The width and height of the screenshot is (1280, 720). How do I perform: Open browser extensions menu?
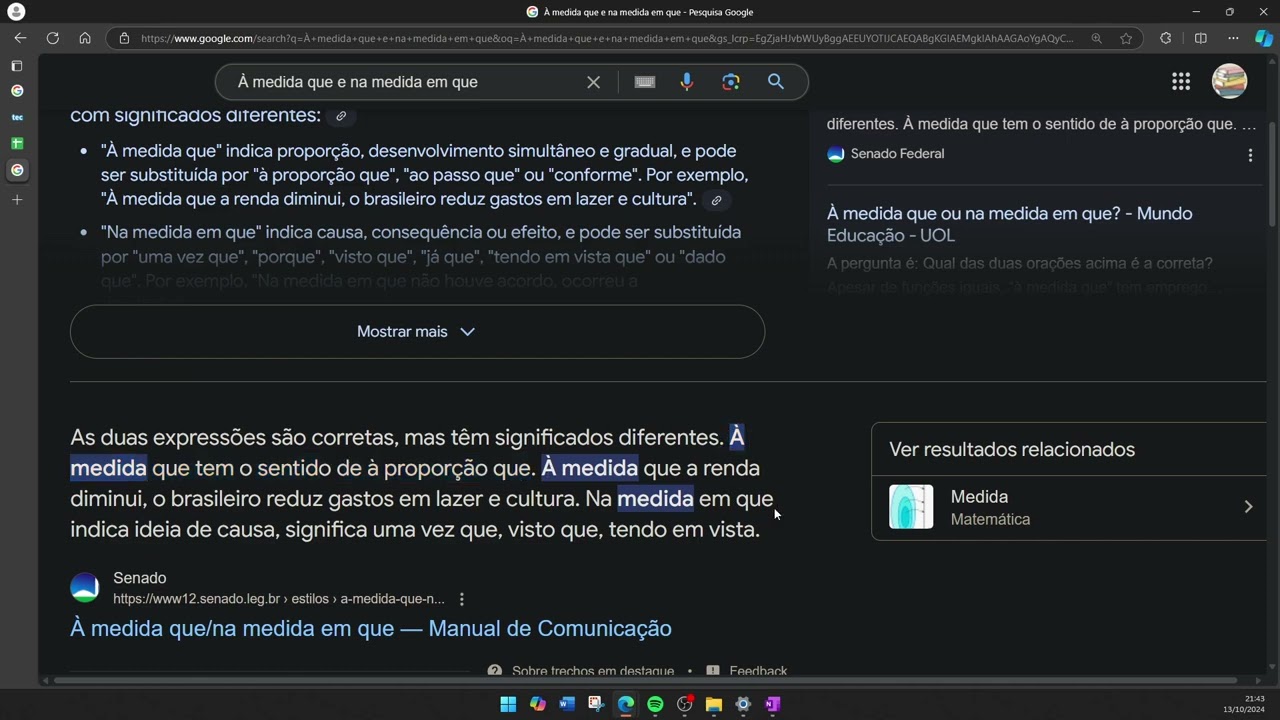tap(1165, 38)
